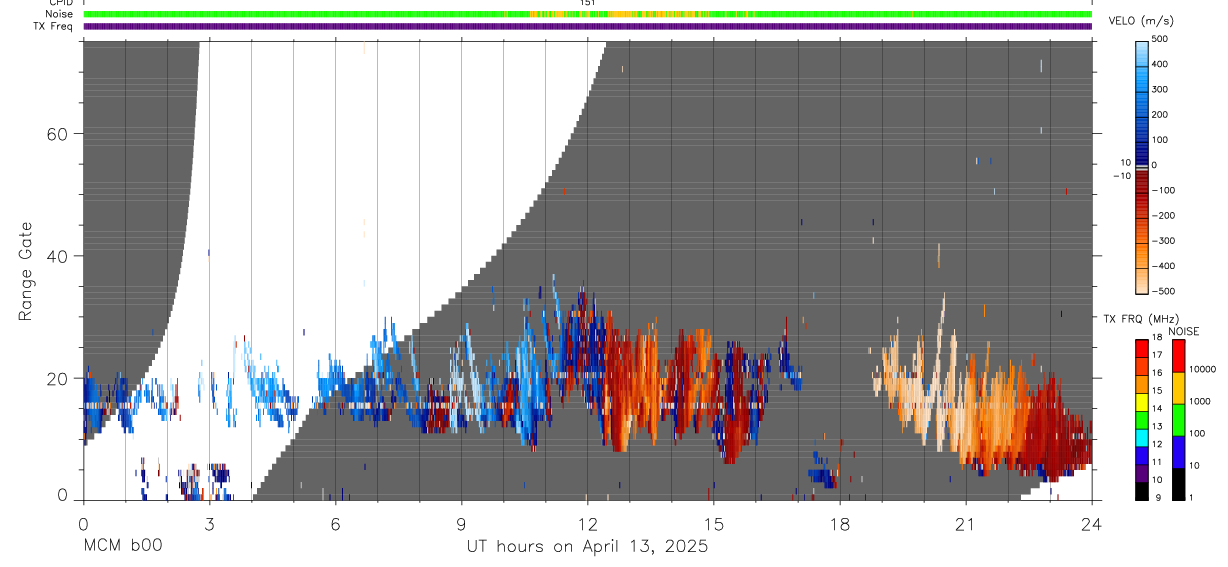This screenshot has height=567, width=1228.
Task: Click the MCM b00 radar label
Action: point(122,546)
